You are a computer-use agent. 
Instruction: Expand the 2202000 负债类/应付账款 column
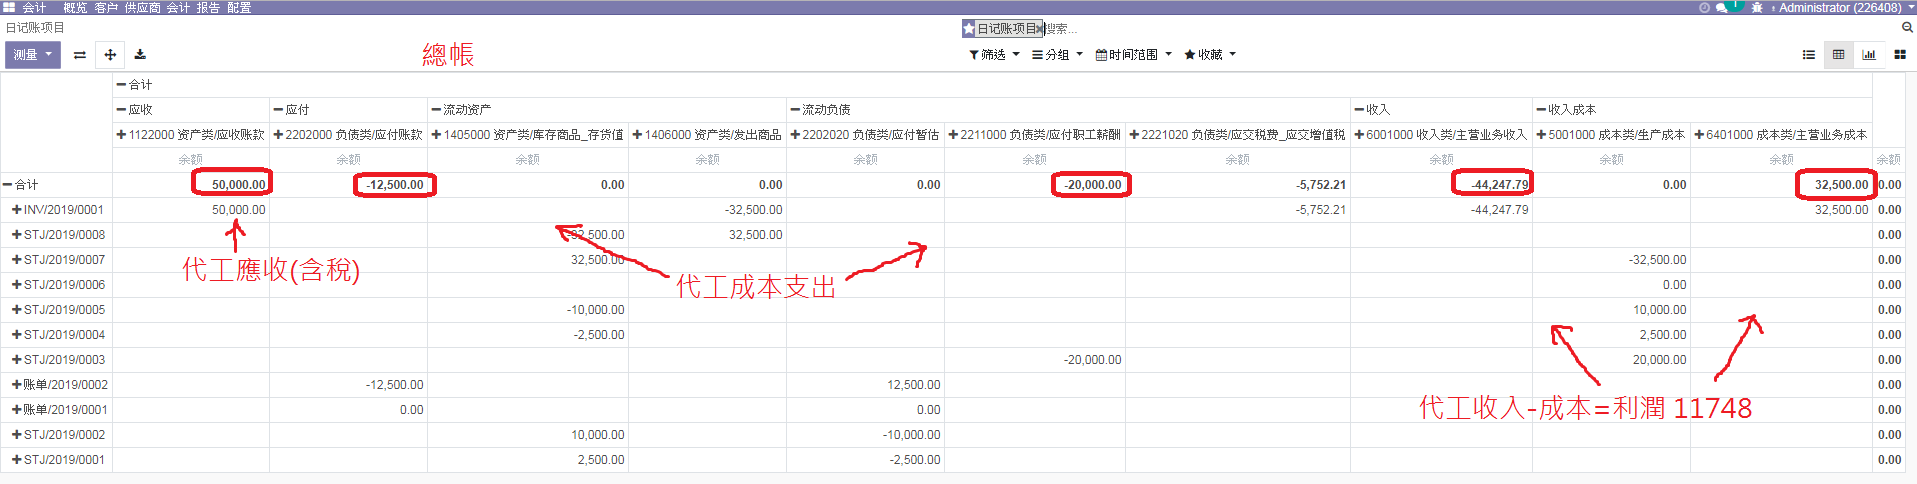[348, 135]
